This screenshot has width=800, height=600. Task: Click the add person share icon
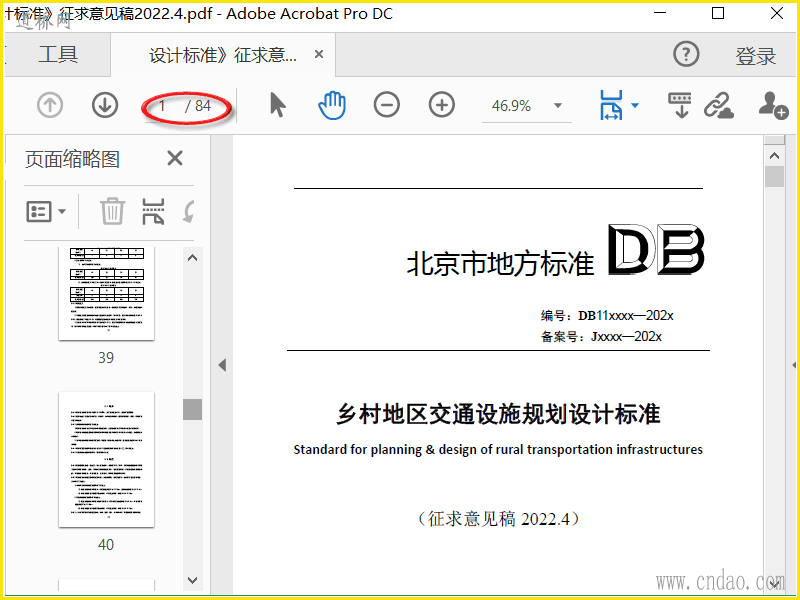[773, 105]
